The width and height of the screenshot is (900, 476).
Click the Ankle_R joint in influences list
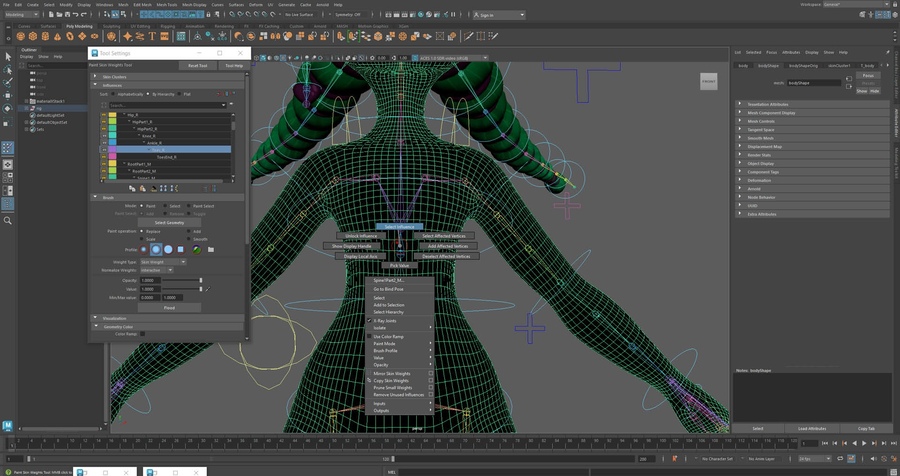point(154,143)
